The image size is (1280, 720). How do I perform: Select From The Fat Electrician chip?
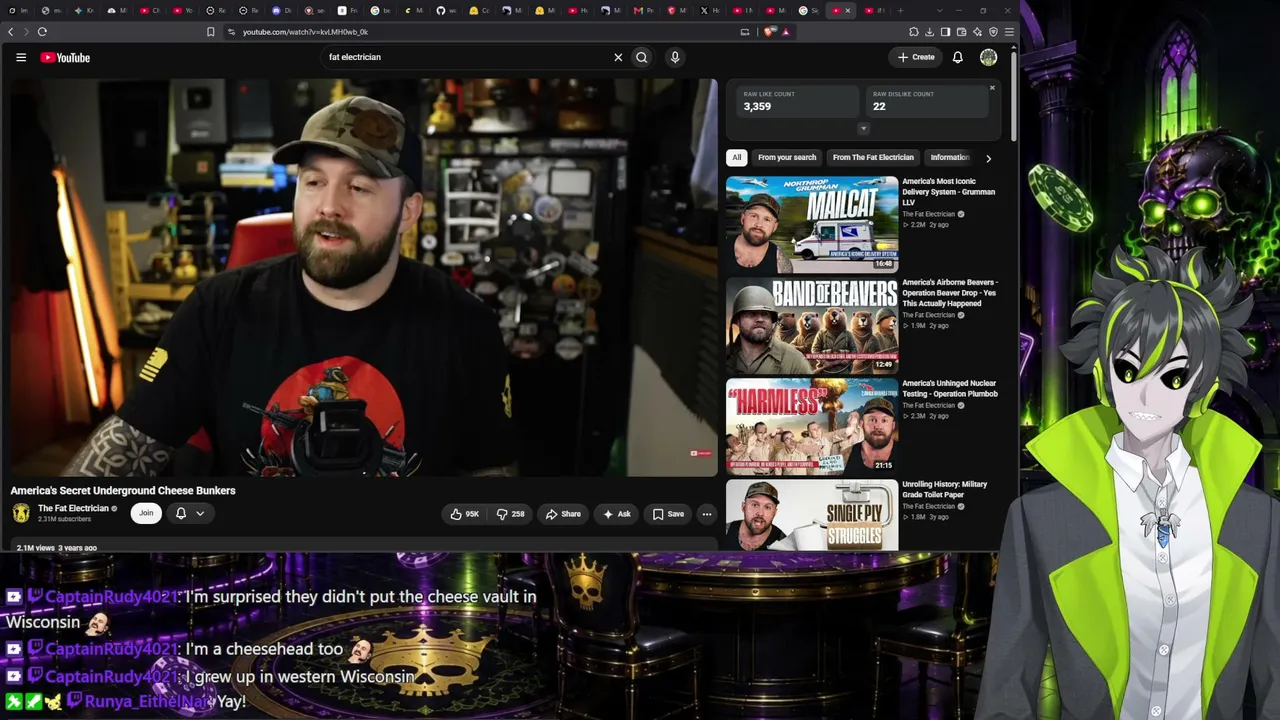[x=873, y=157]
